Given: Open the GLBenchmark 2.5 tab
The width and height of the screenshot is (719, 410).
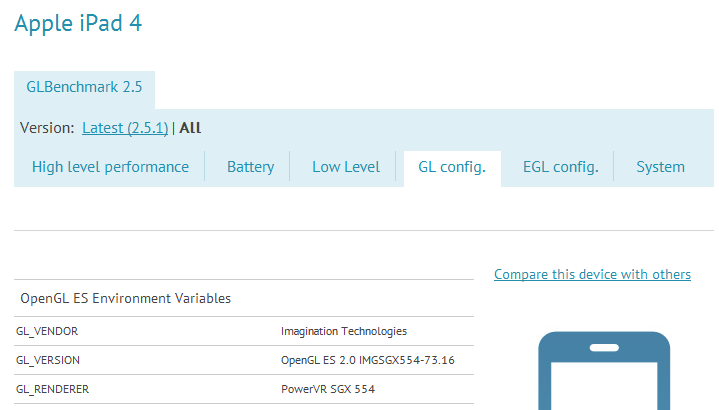Looking at the screenshot, I should point(84,87).
